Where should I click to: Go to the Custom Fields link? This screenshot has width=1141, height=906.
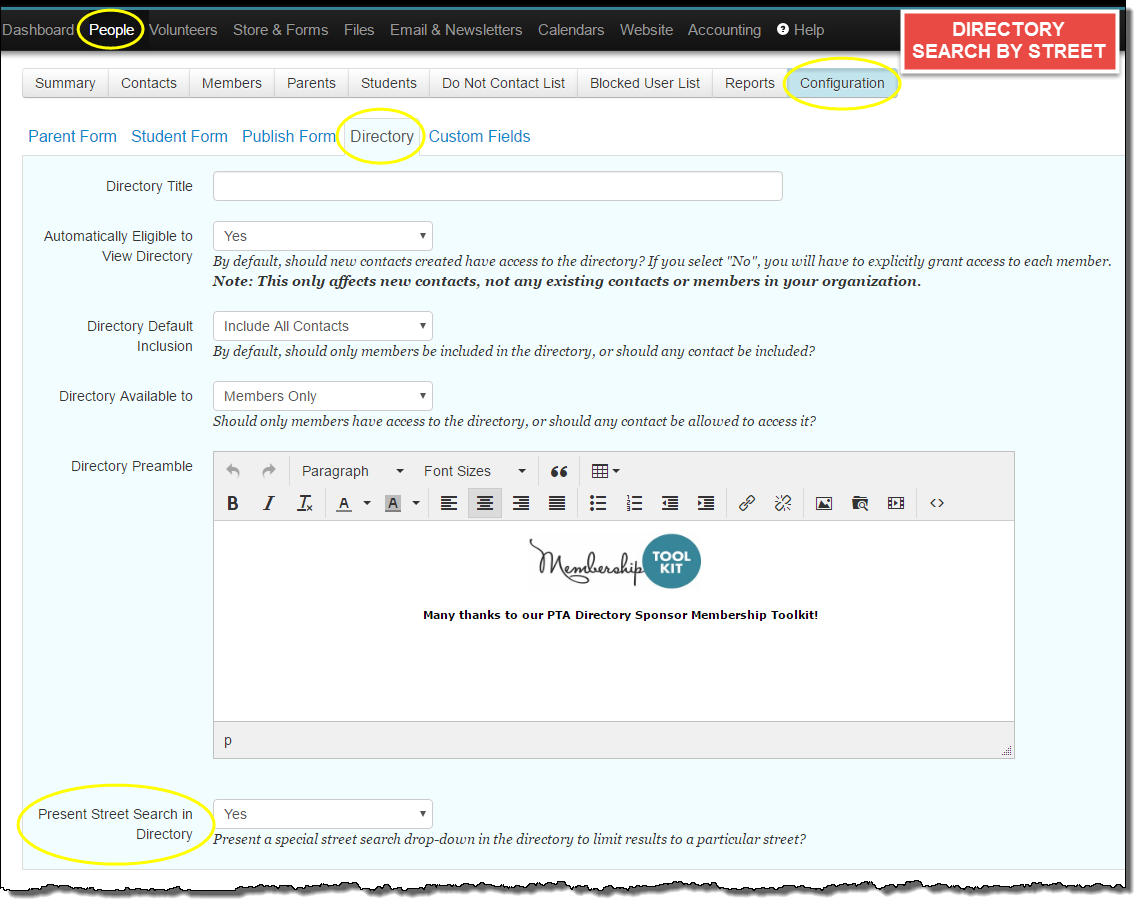tap(480, 136)
